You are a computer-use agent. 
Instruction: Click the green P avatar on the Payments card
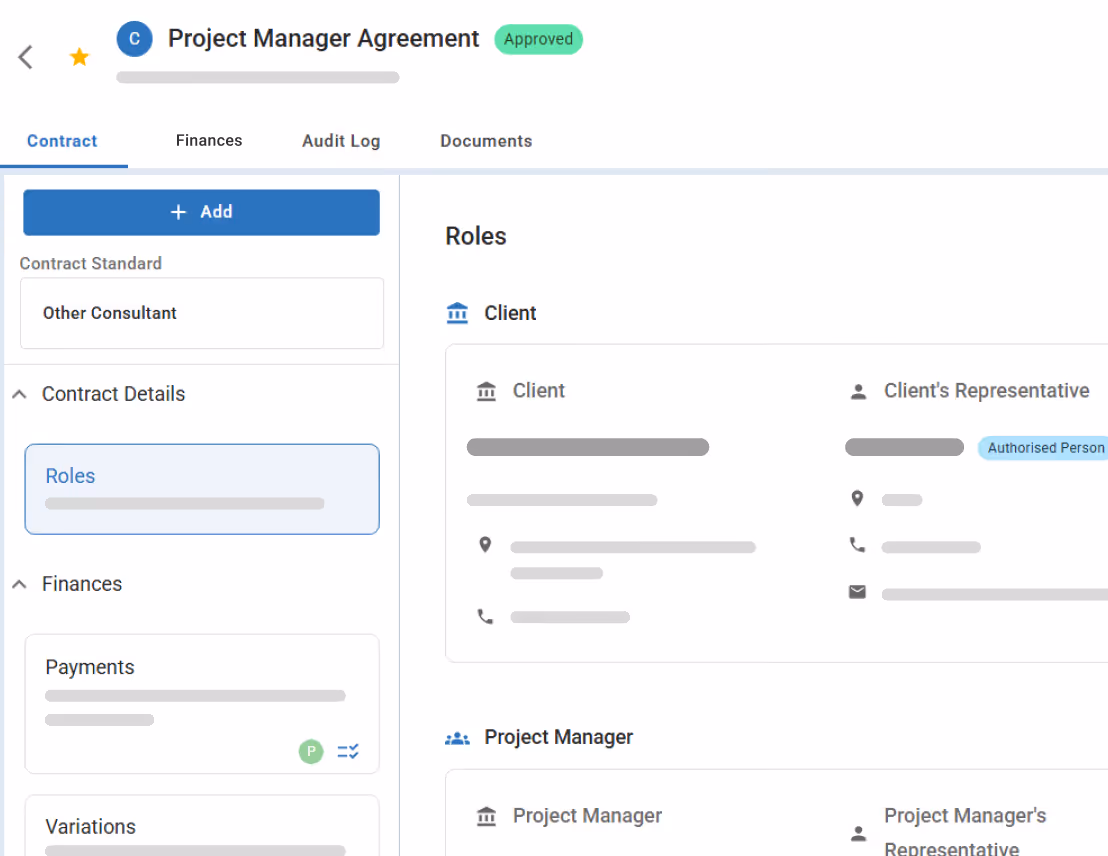click(x=311, y=751)
